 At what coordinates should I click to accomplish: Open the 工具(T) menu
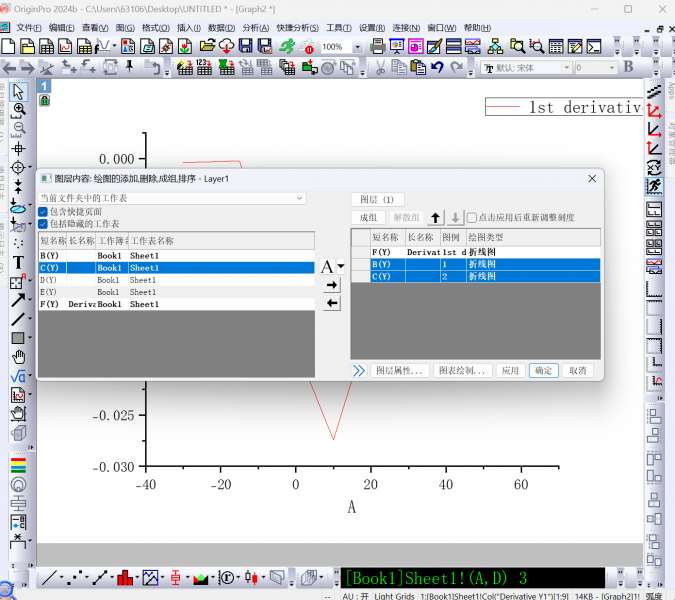[x=339, y=28]
